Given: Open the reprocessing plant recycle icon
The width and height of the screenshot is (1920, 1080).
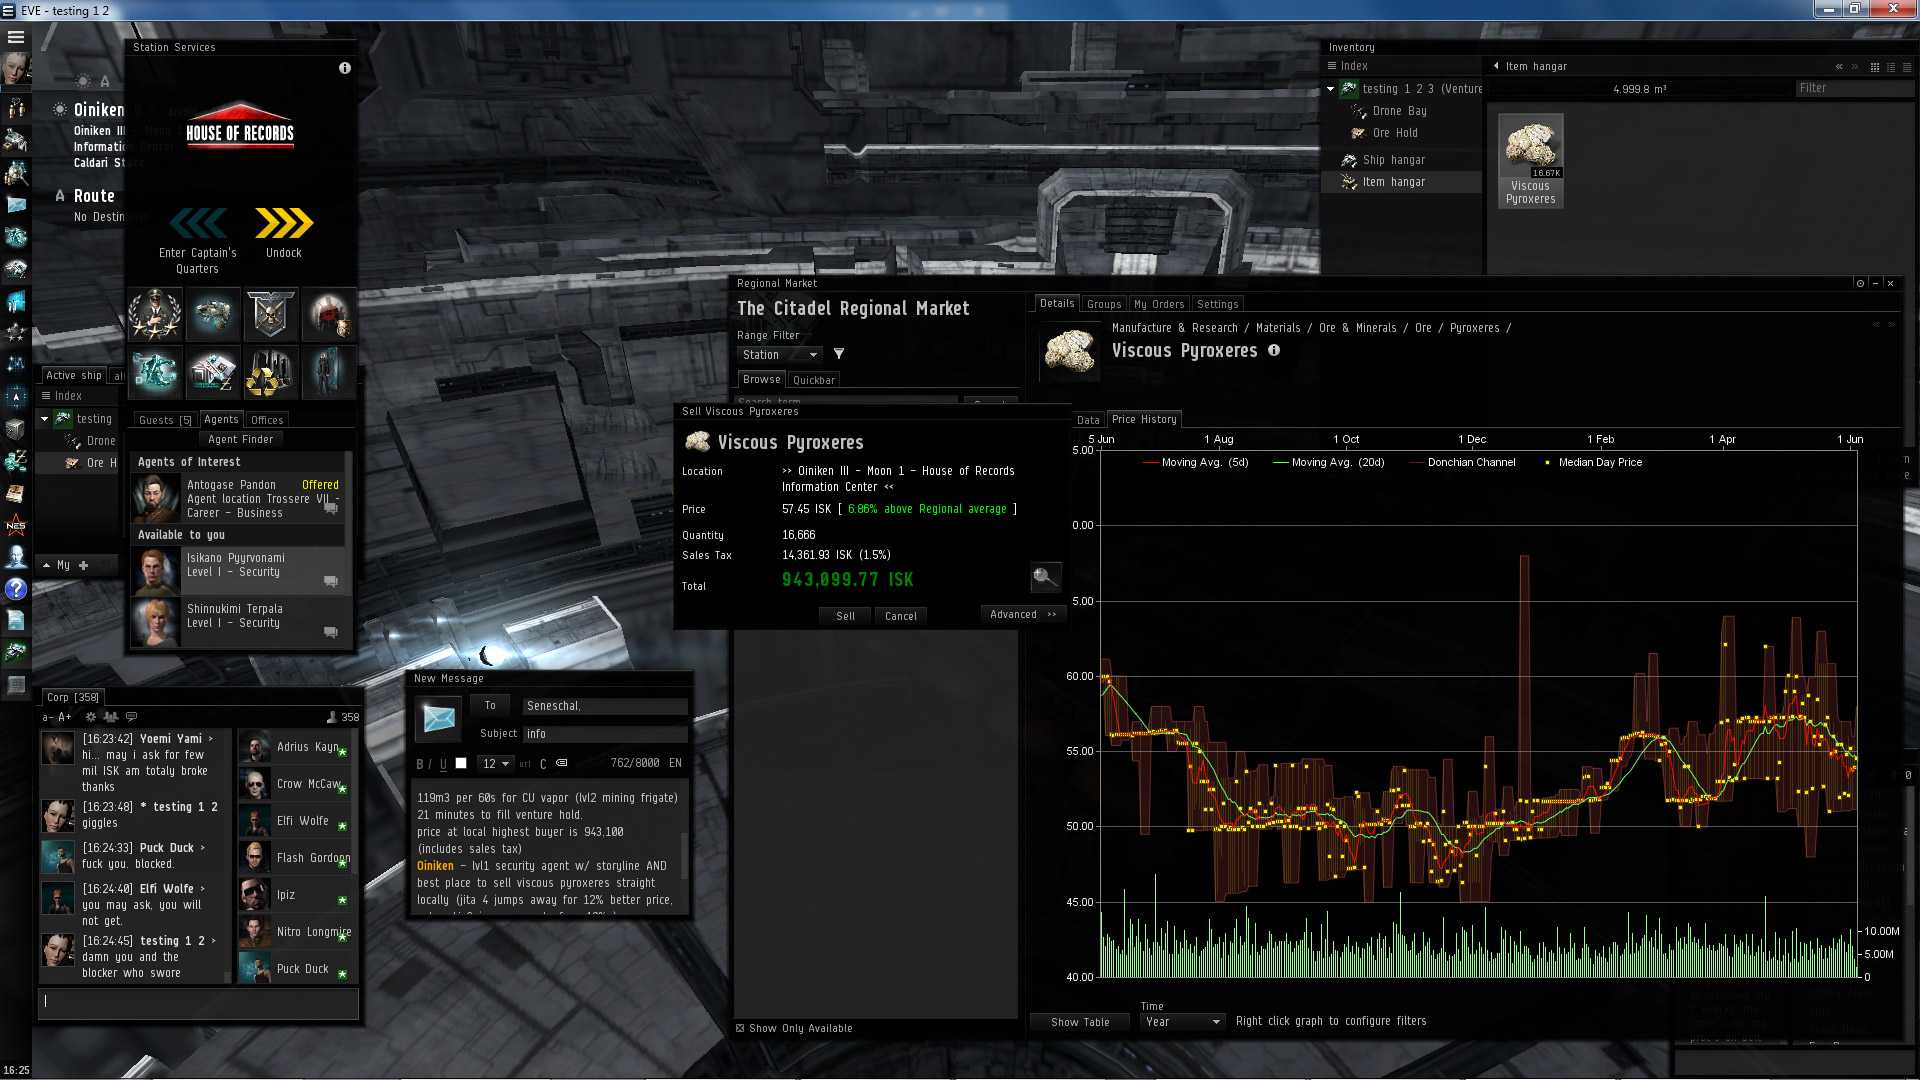Looking at the screenshot, I should point(270,372).
